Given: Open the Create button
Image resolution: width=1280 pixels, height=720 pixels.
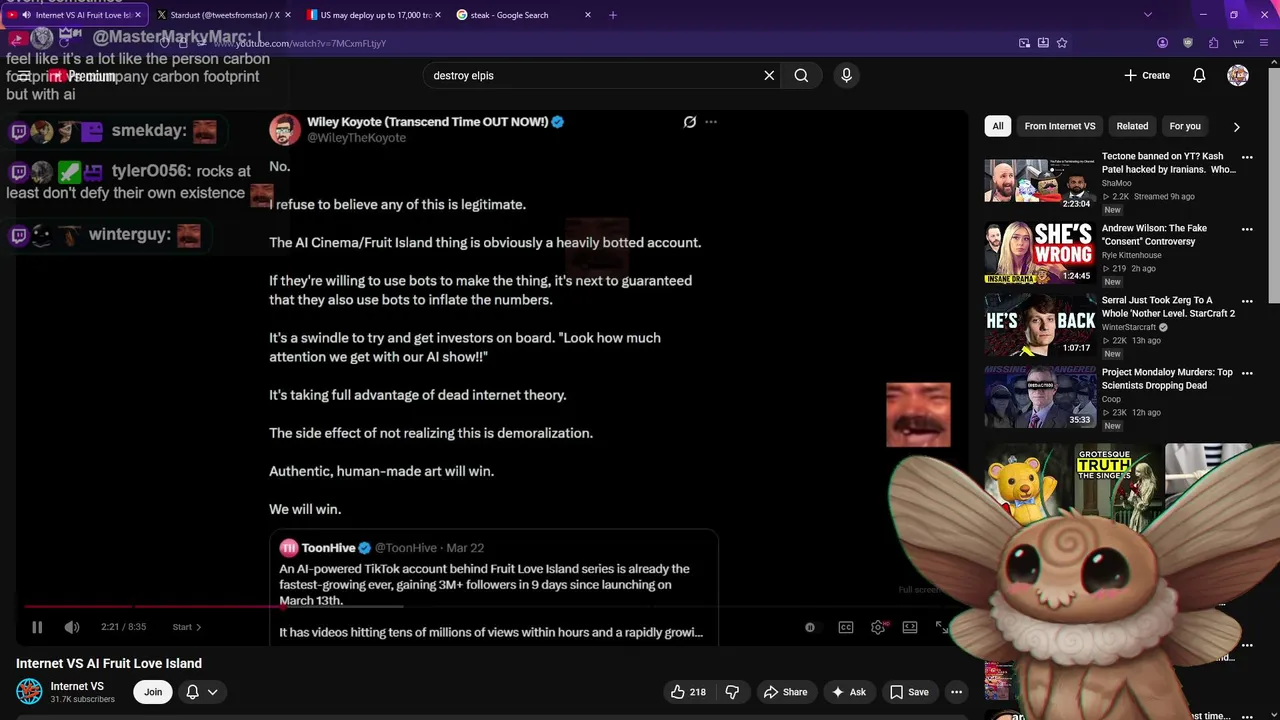Looking at the screenshot, I should pos(1147,75).
